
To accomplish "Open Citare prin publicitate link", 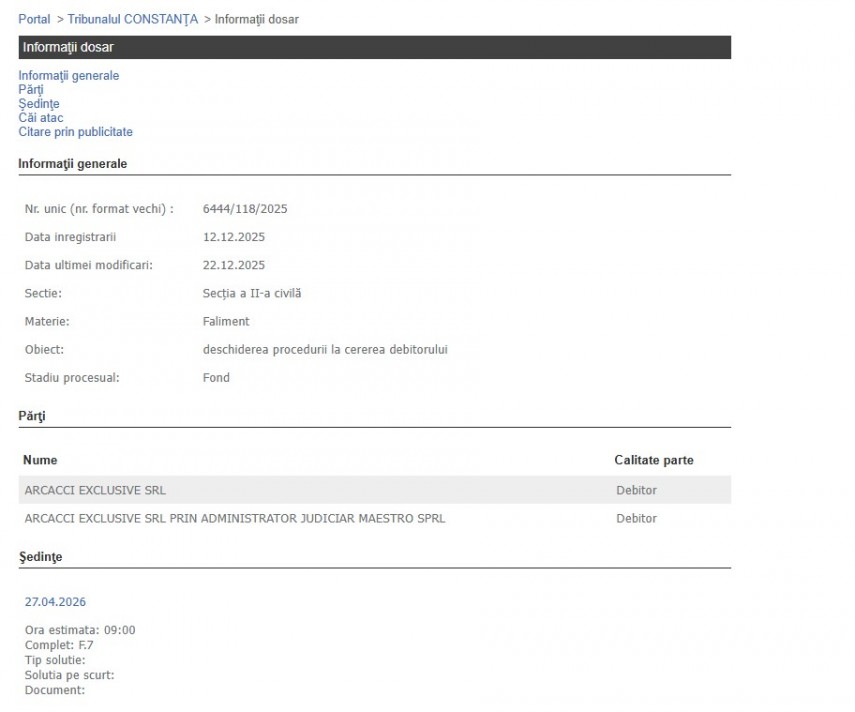I will tap(75, 132).
